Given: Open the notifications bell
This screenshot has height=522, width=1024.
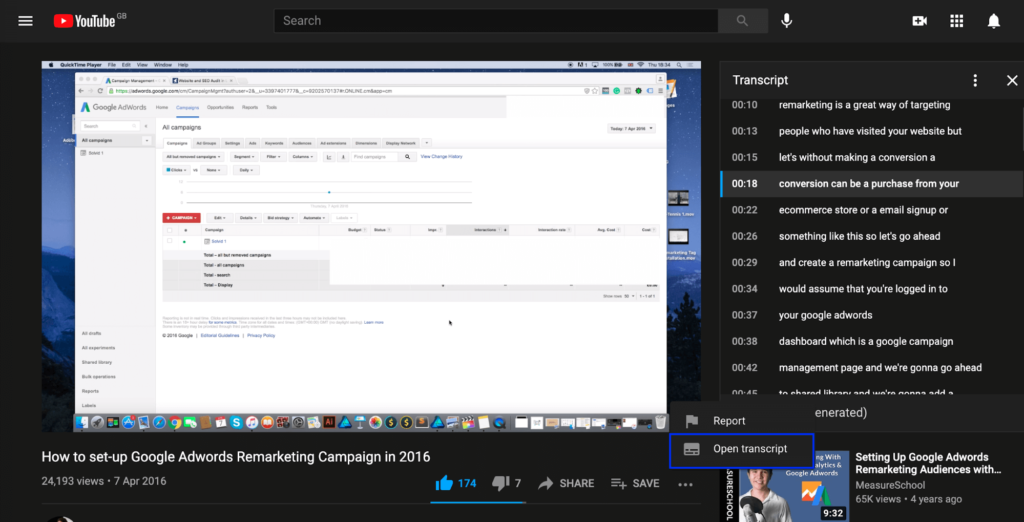Looking at the screenshot, I should pos(993,21).
